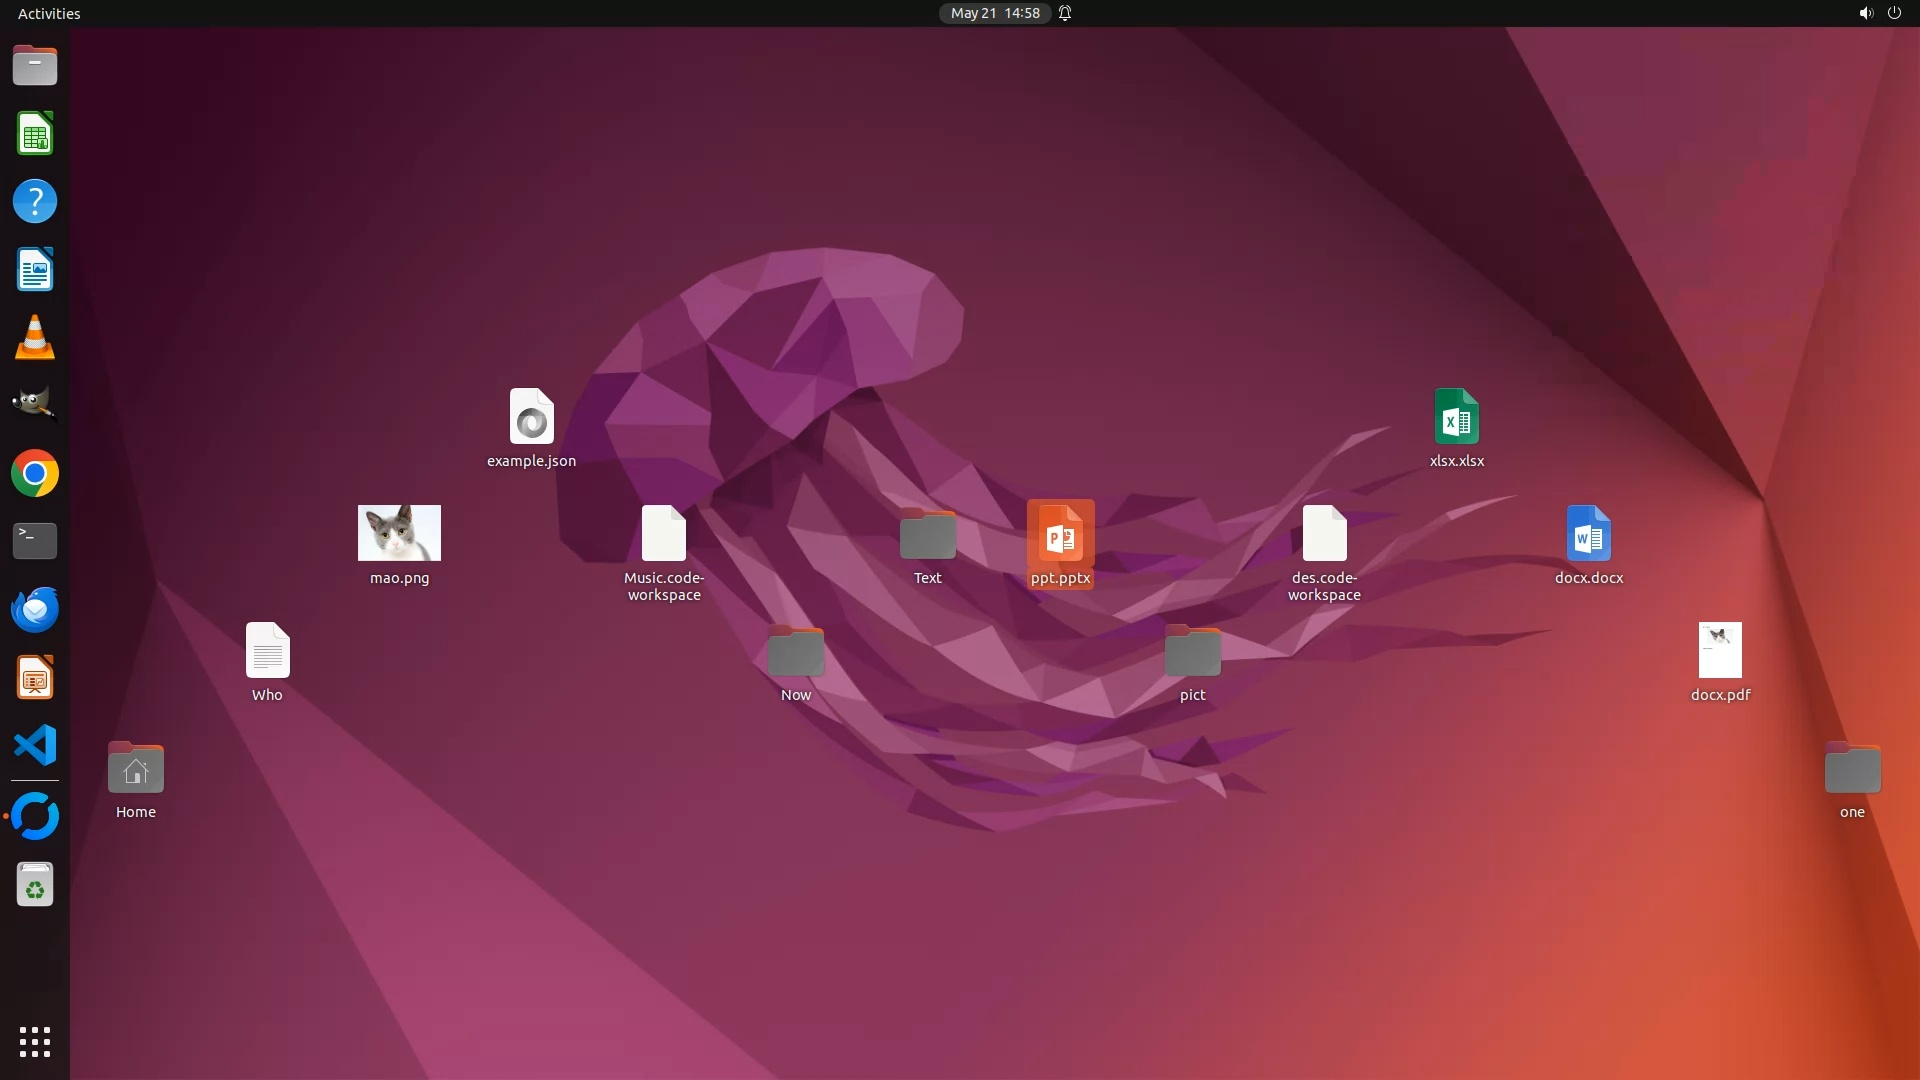Click the mao.png cat thumbnail
1920x1080 pixels.
399,533
